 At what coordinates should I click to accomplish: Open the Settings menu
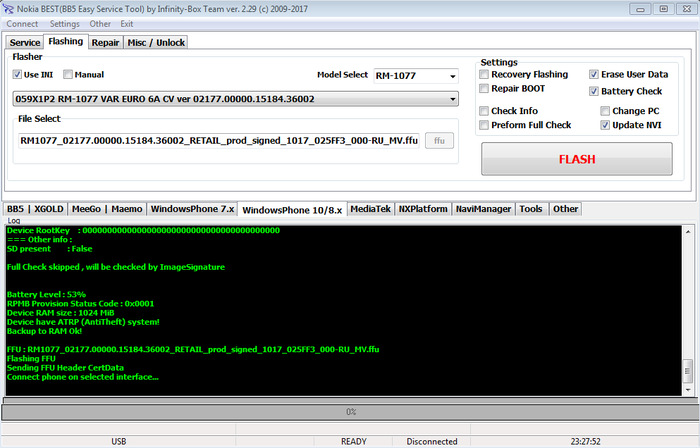click(64, 24)
